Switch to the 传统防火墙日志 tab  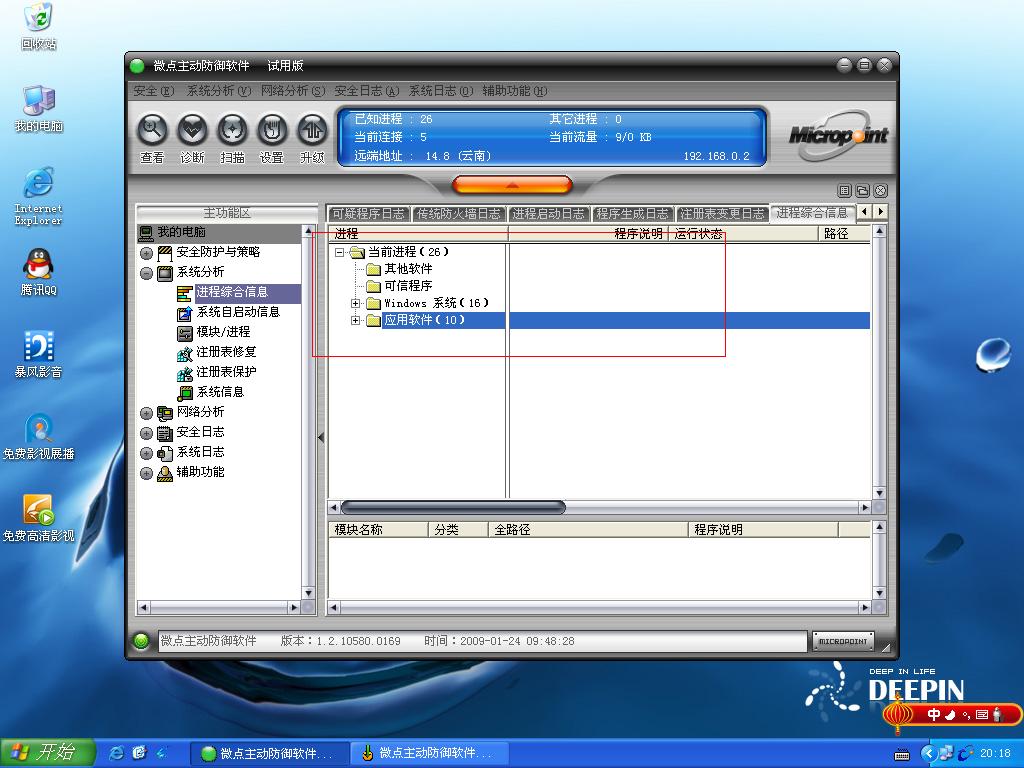point(458,214)
